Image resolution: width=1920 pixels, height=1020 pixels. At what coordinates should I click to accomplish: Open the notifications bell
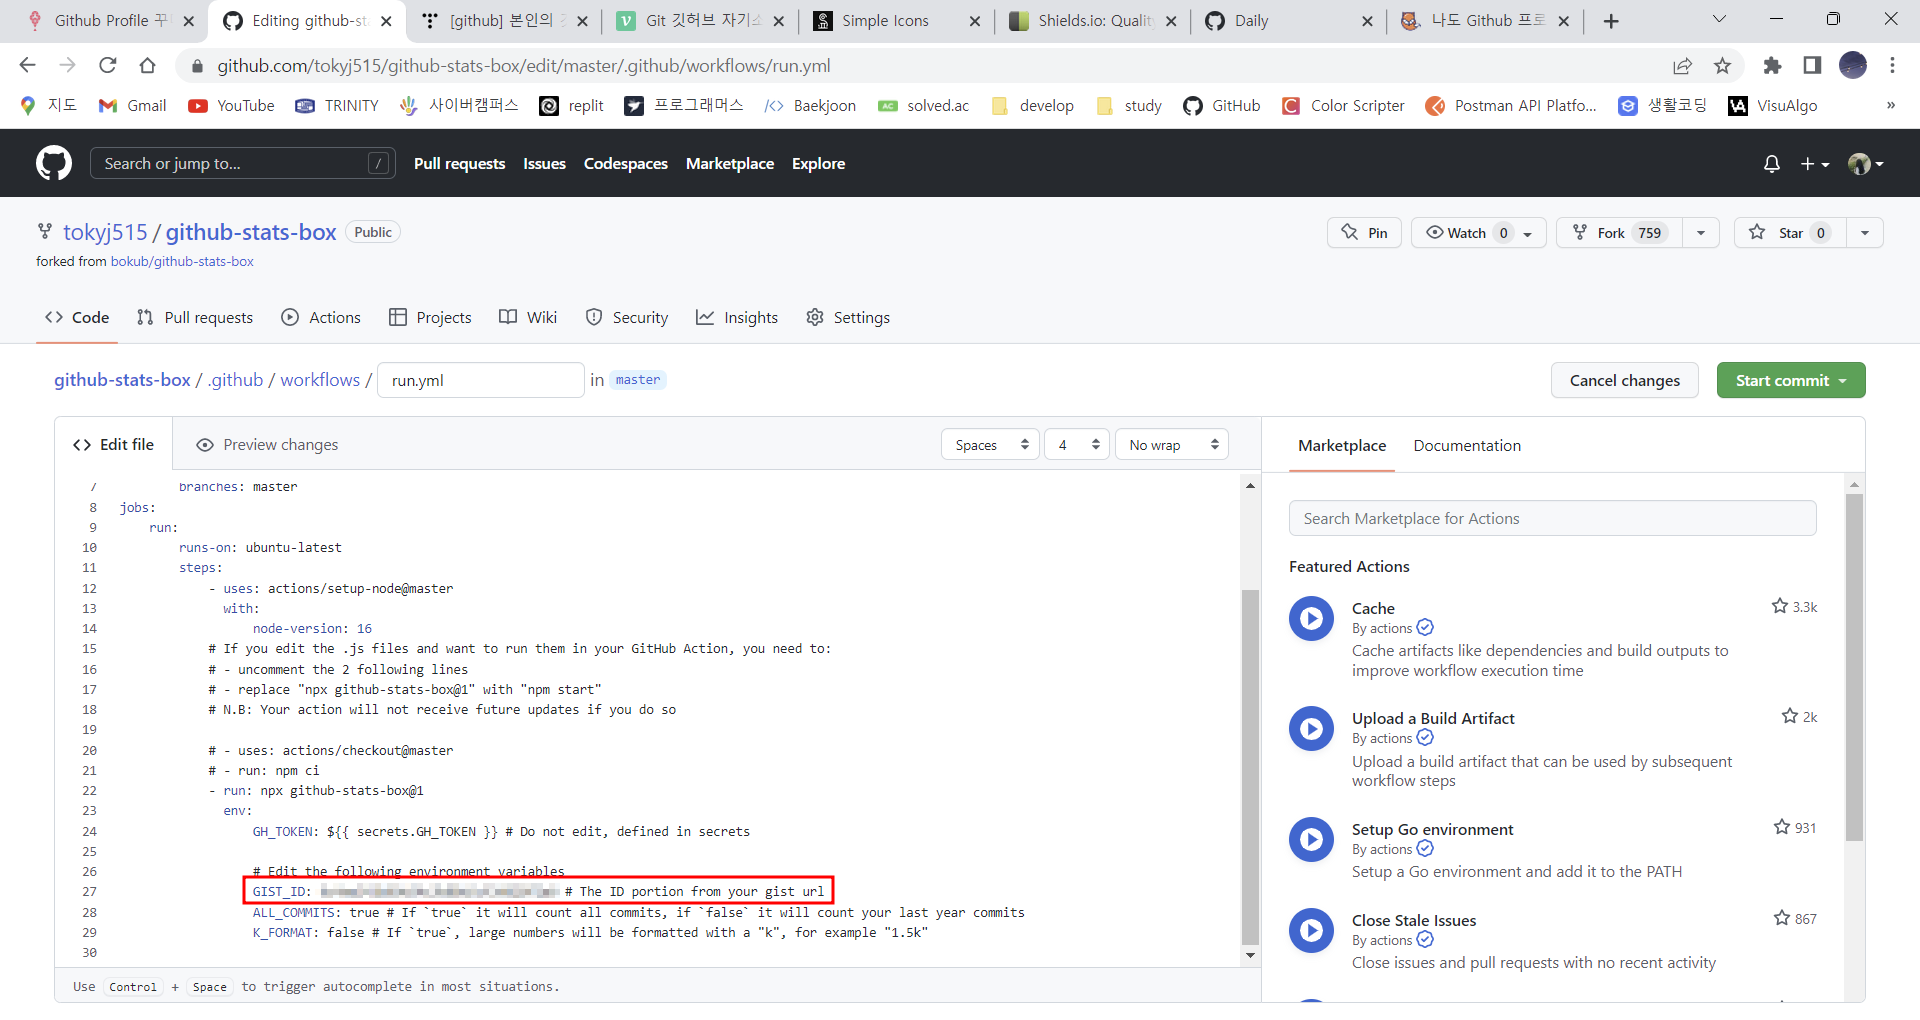pos(1771,164)
